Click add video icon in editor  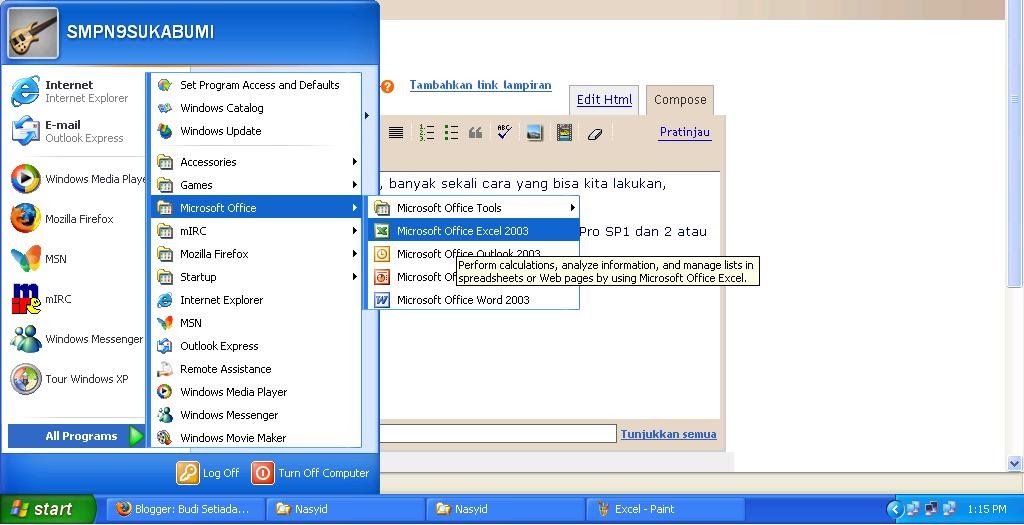[x=564, y=133]
